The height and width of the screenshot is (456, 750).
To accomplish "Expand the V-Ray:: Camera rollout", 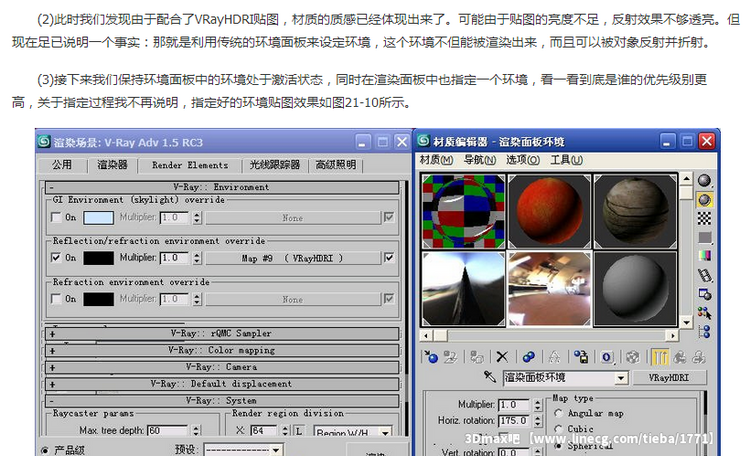I will pyautogui.click(x=222, y=367).
